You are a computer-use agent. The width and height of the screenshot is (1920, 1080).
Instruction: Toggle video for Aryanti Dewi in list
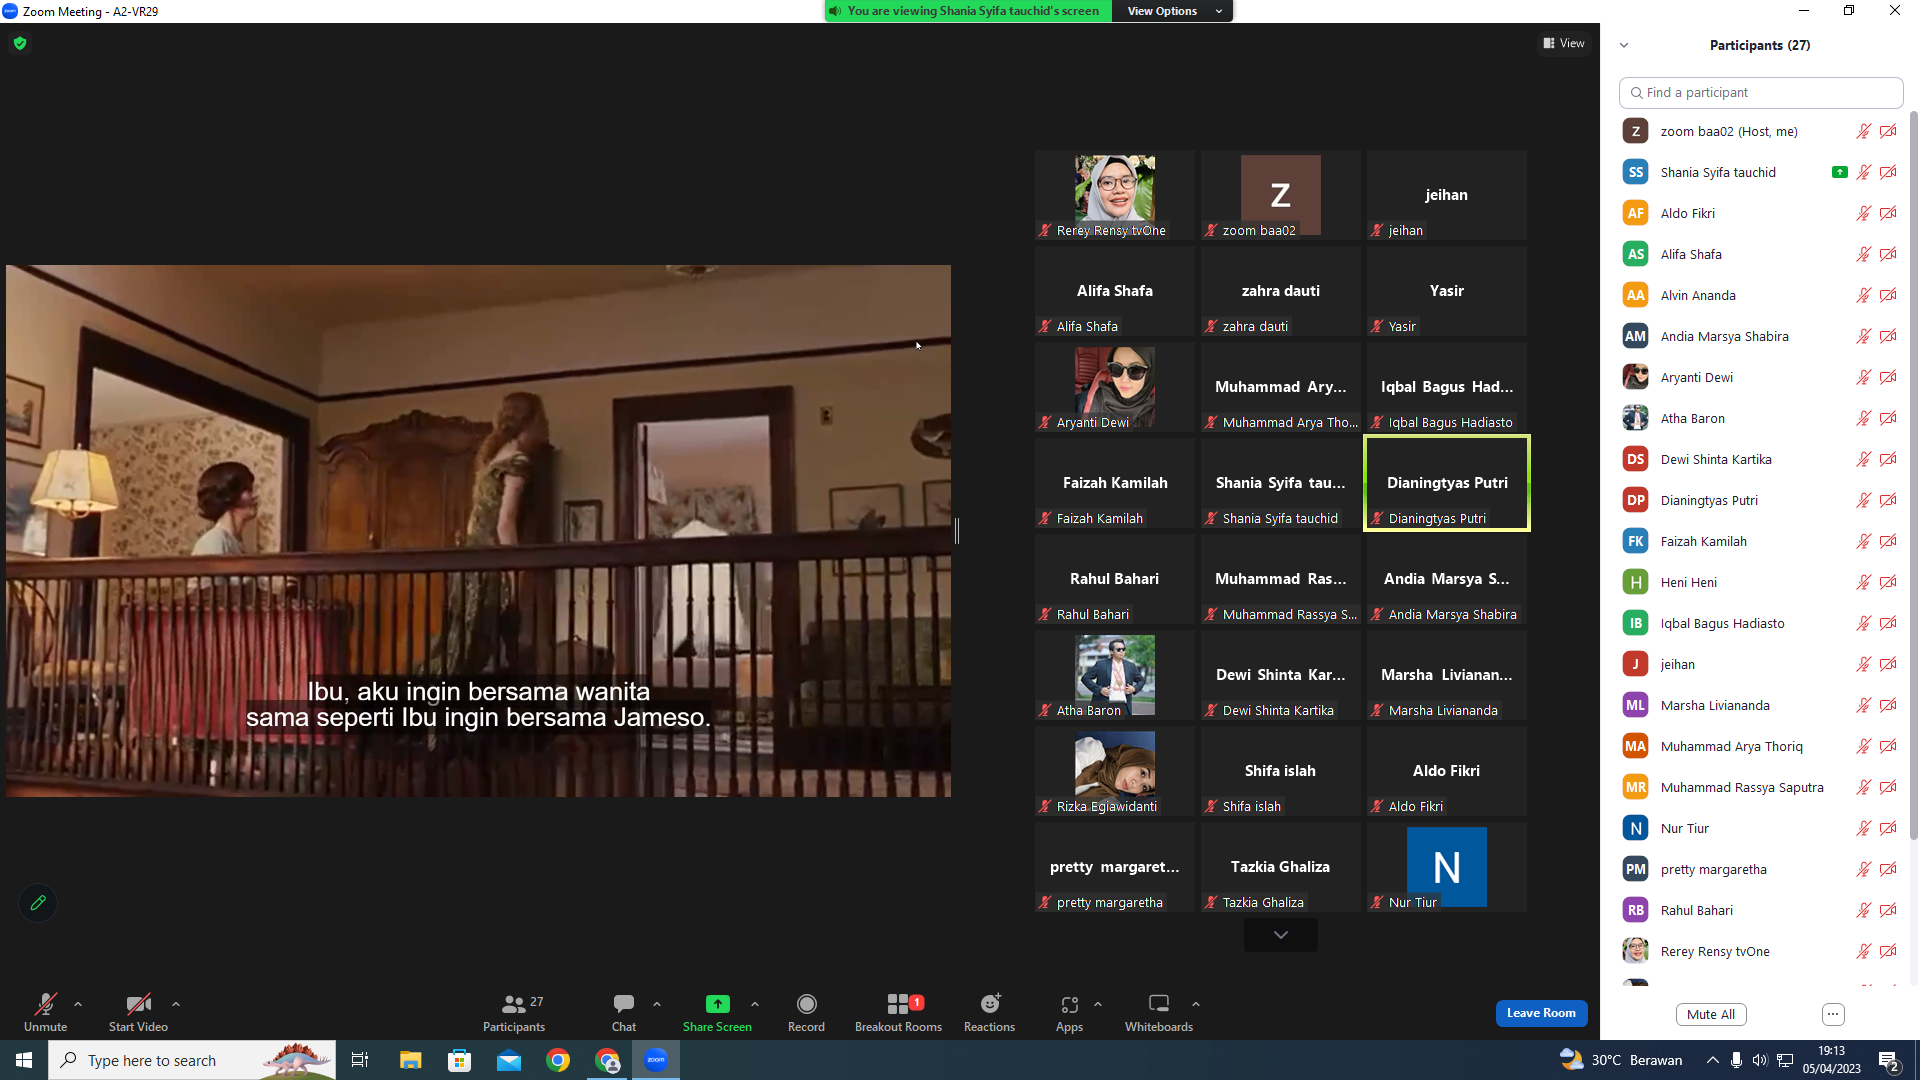(1888, 377)
